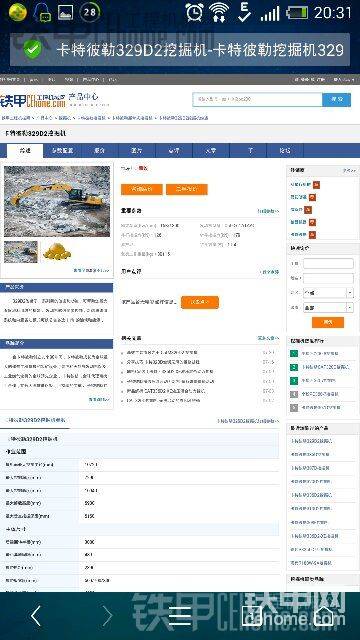Tap the circled 28 notification icon
The width and height of the screenshot is (360, 640).
(90, 12)
